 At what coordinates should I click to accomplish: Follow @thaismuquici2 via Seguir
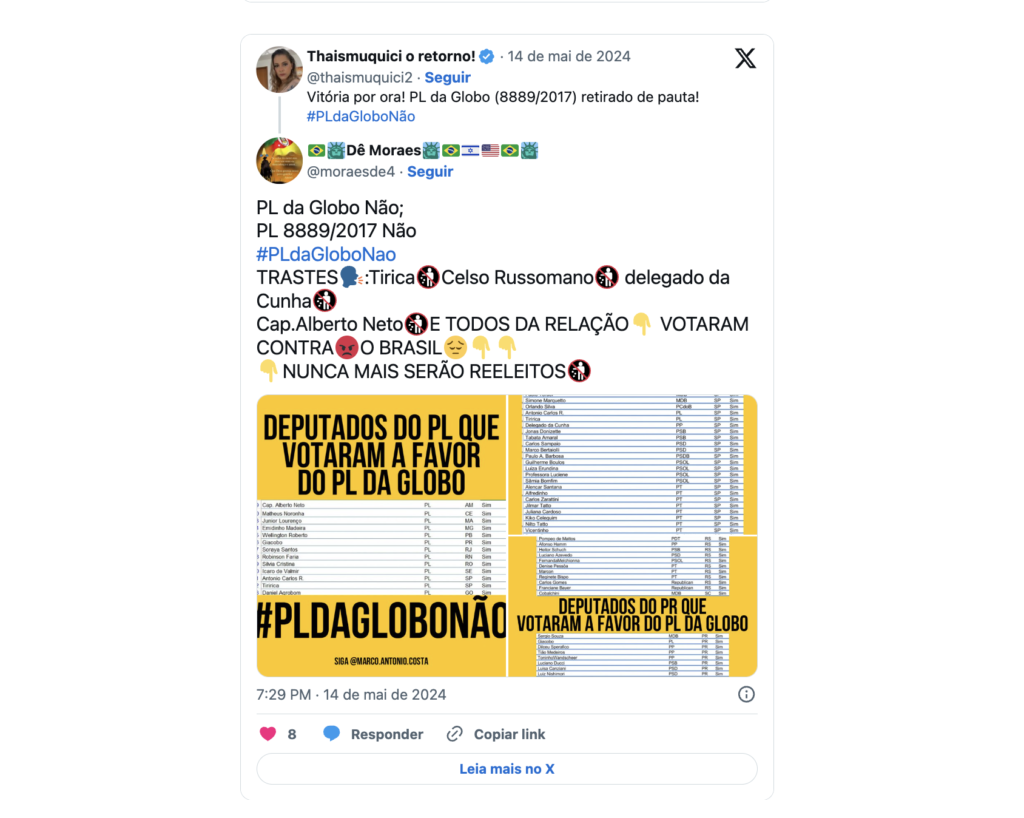tap(447, 78)
